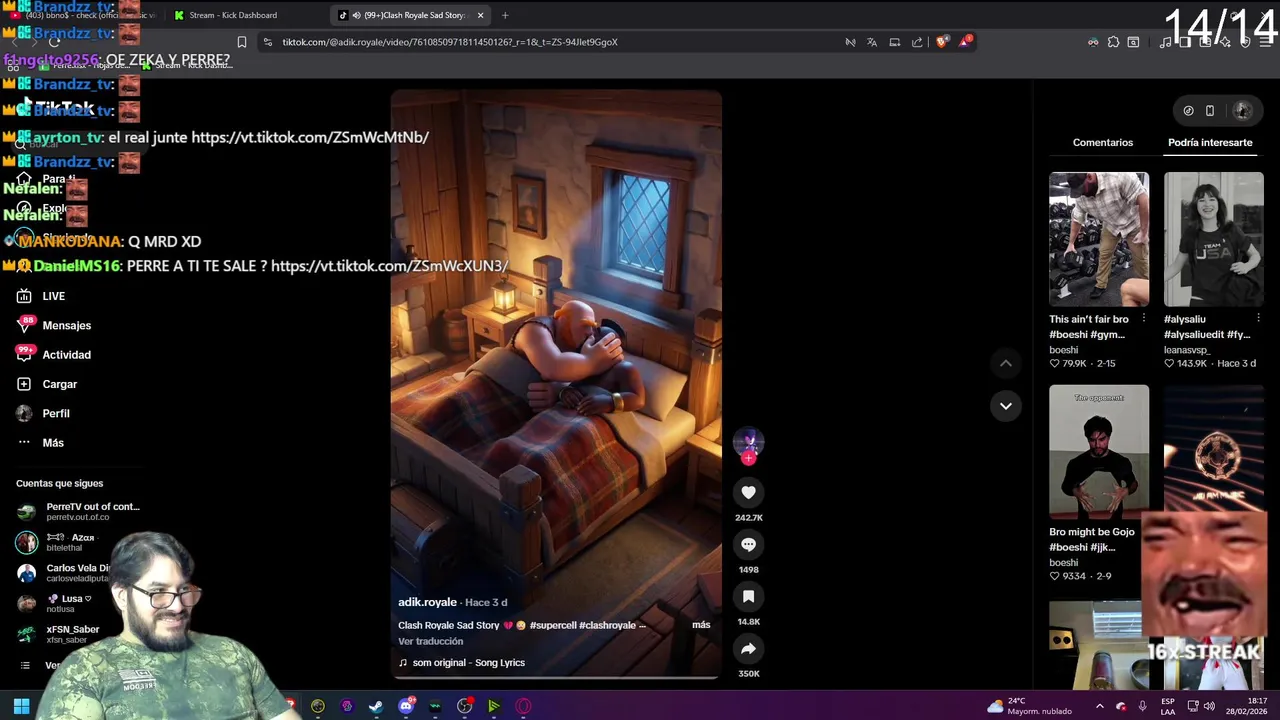Open the followed account xFSN_Saber
The height and width of the screenshot is (720, 1280).
coord(58,634)
